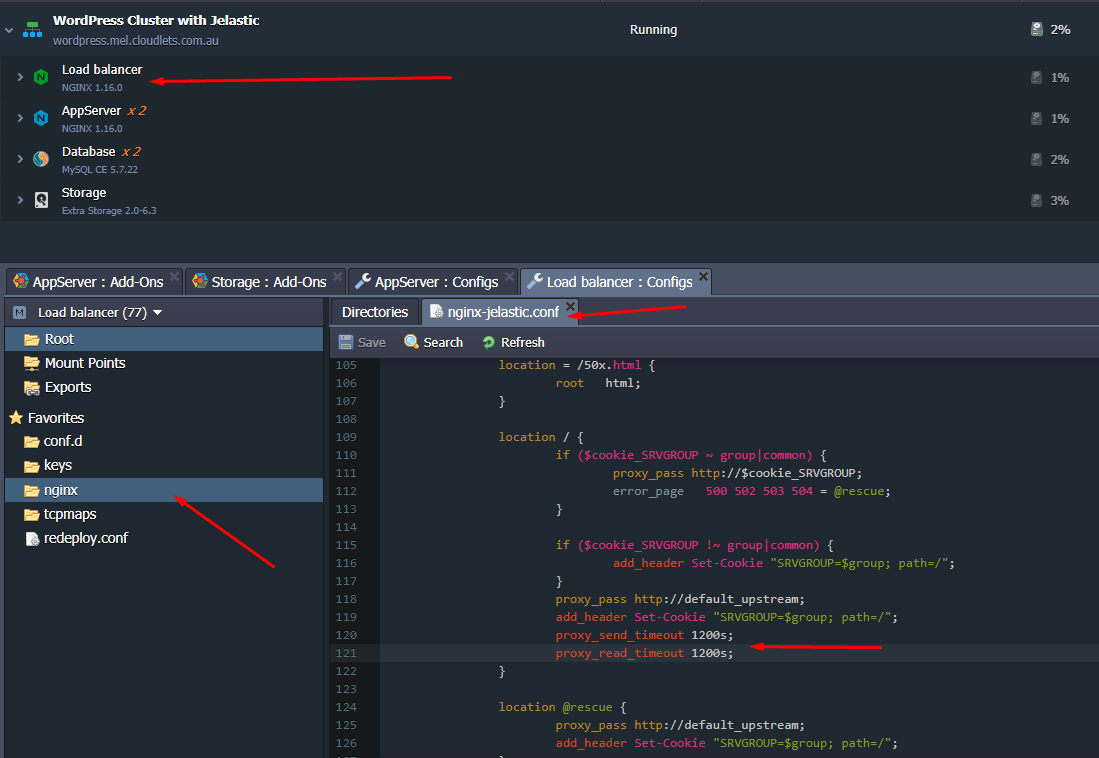Open wordpress.mel.cloudlets.com.au environment link
This screenshot has width=1099, height=758.
[136, 41]
